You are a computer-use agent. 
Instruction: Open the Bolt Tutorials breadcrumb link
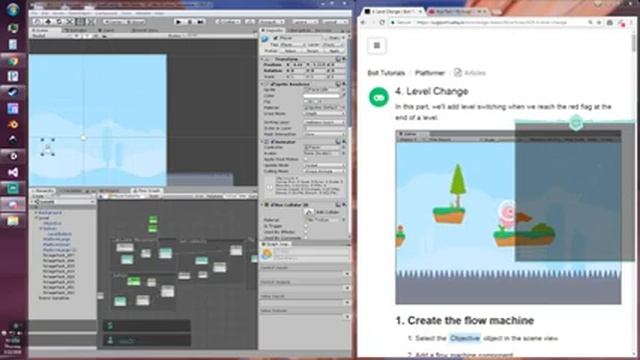[x=386, y=73]
